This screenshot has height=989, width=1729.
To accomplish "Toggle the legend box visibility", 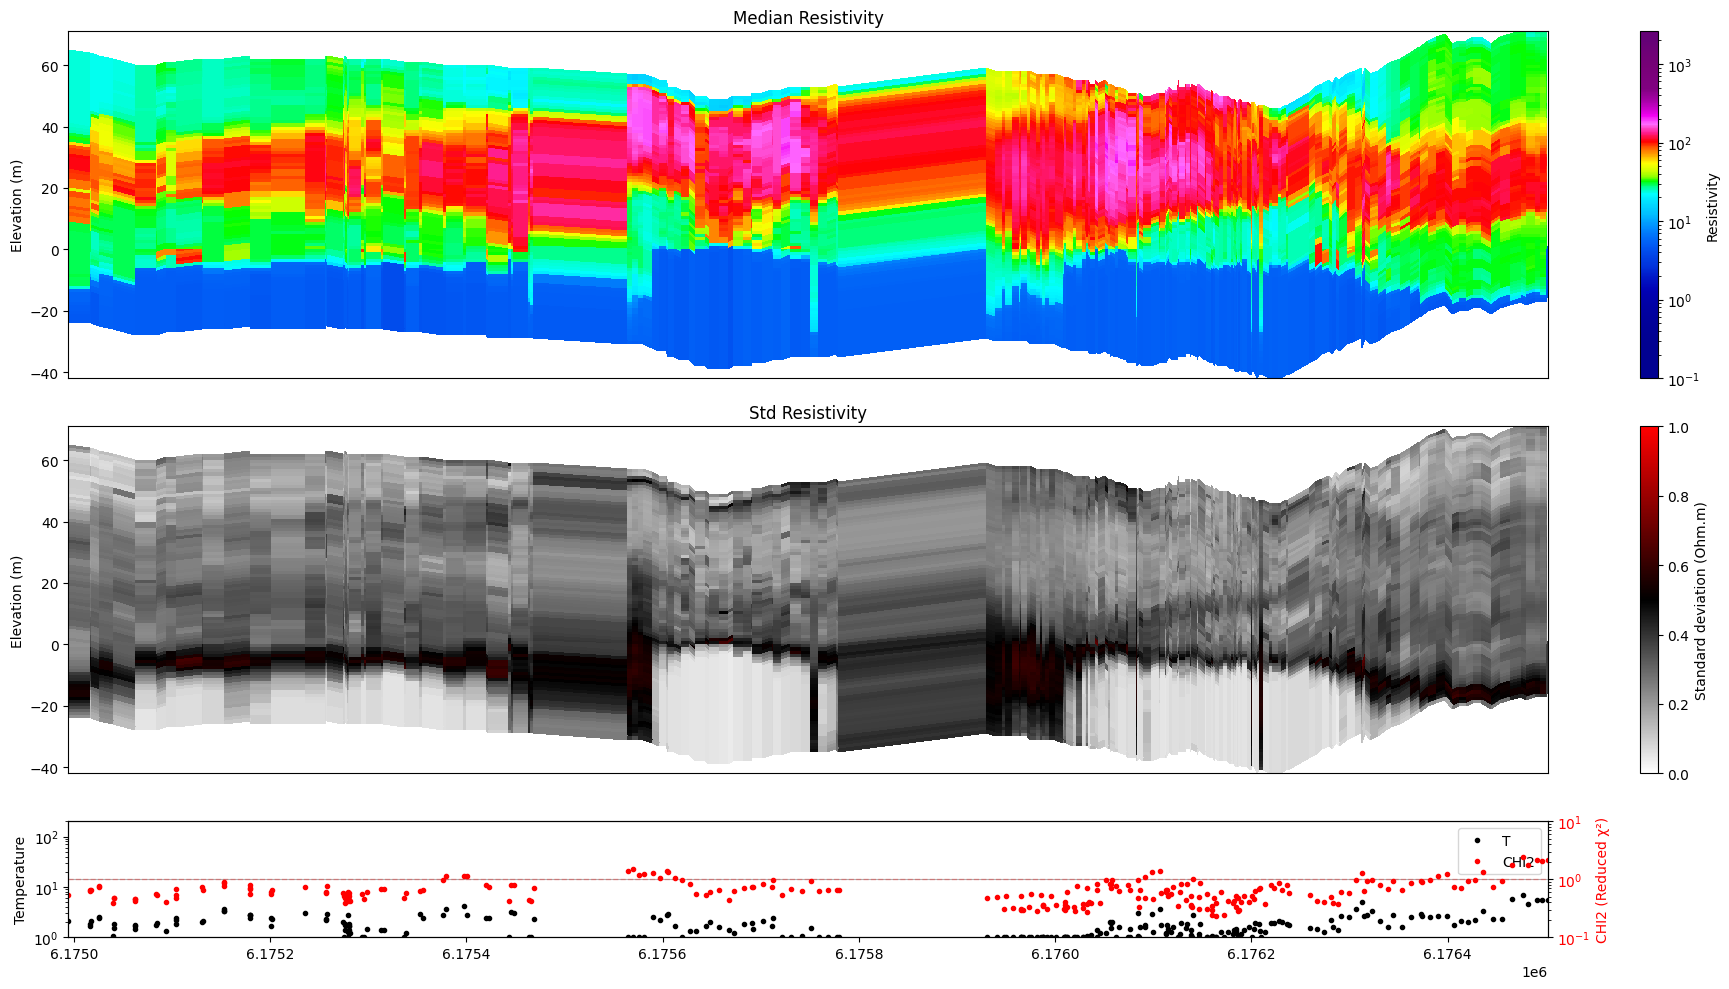I will point(1500,852).
